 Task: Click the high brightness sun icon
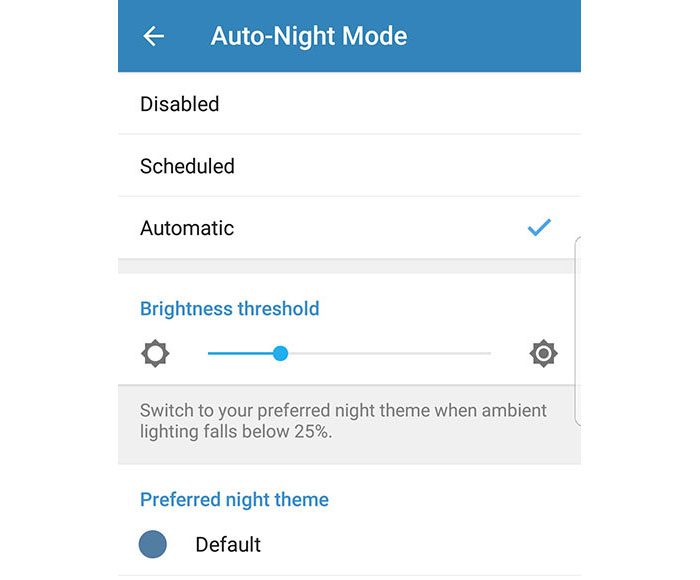pos(543,353)
